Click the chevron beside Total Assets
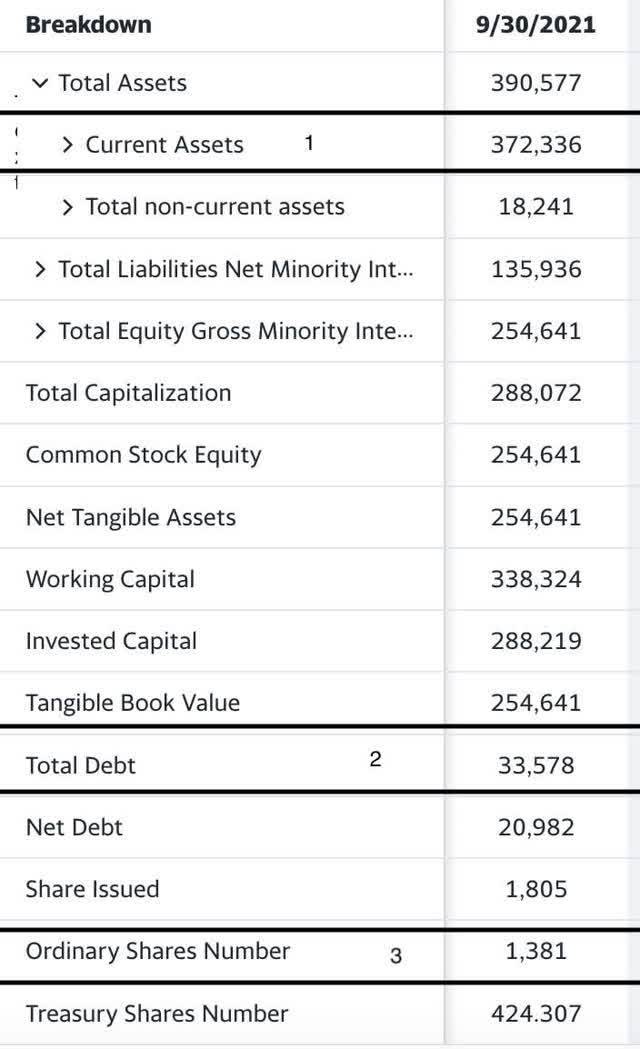The width and height of the screenshot is (640, 1049). (x=40, y=83)
